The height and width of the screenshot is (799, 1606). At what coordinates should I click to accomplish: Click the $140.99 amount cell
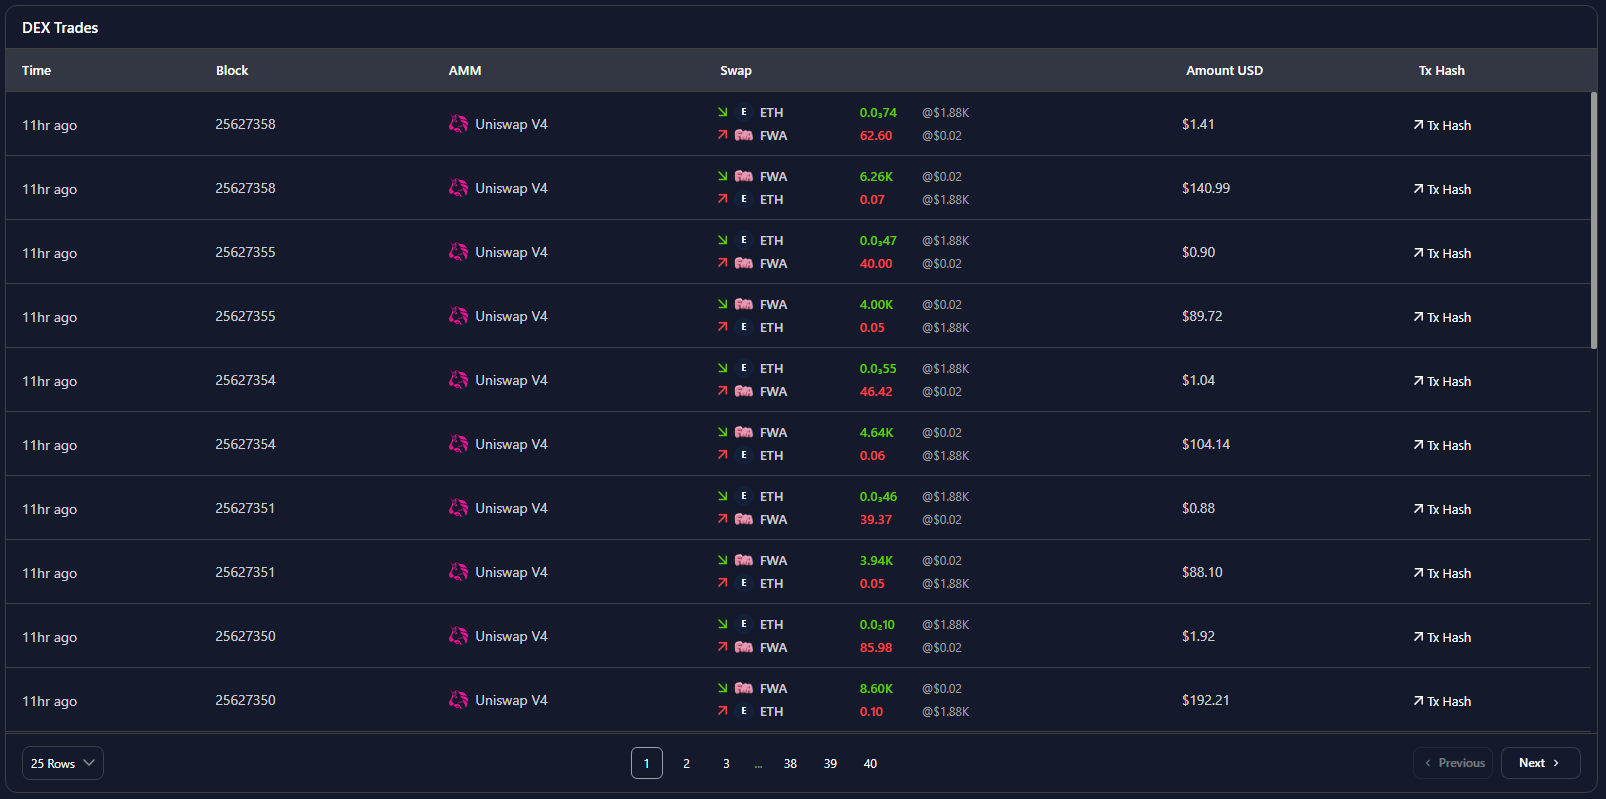tap(1206, 188)
